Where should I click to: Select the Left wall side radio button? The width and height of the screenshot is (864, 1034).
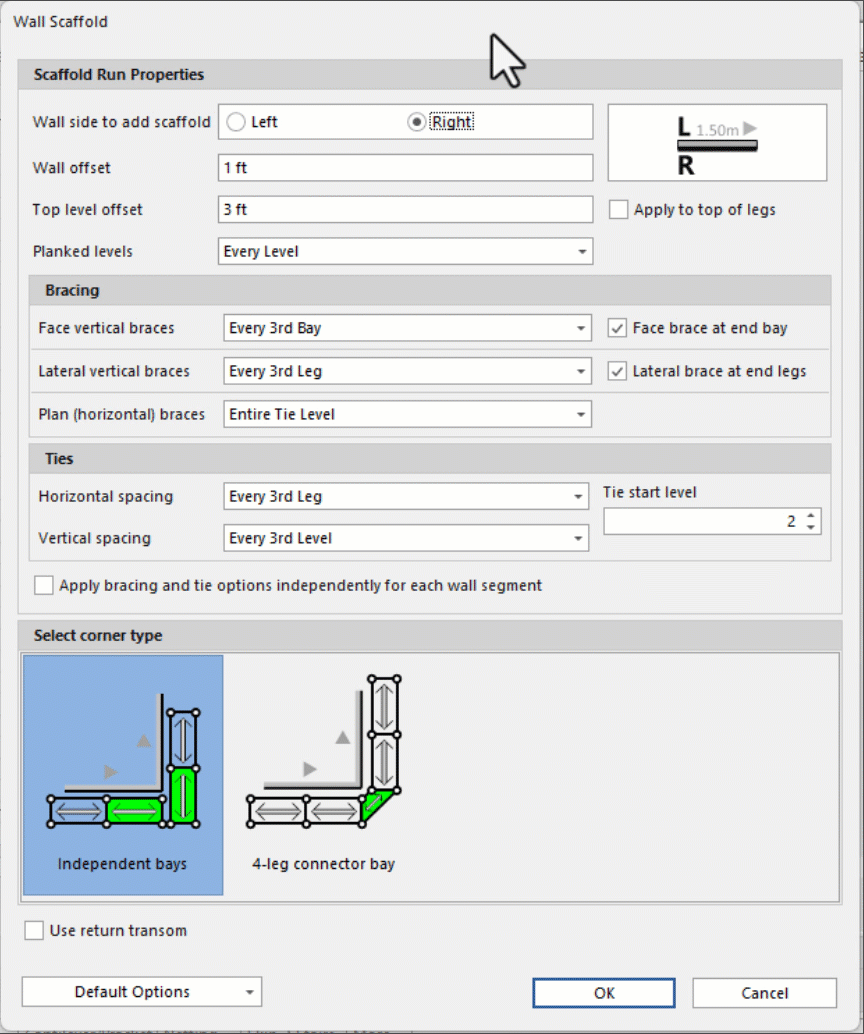point(236,122)
